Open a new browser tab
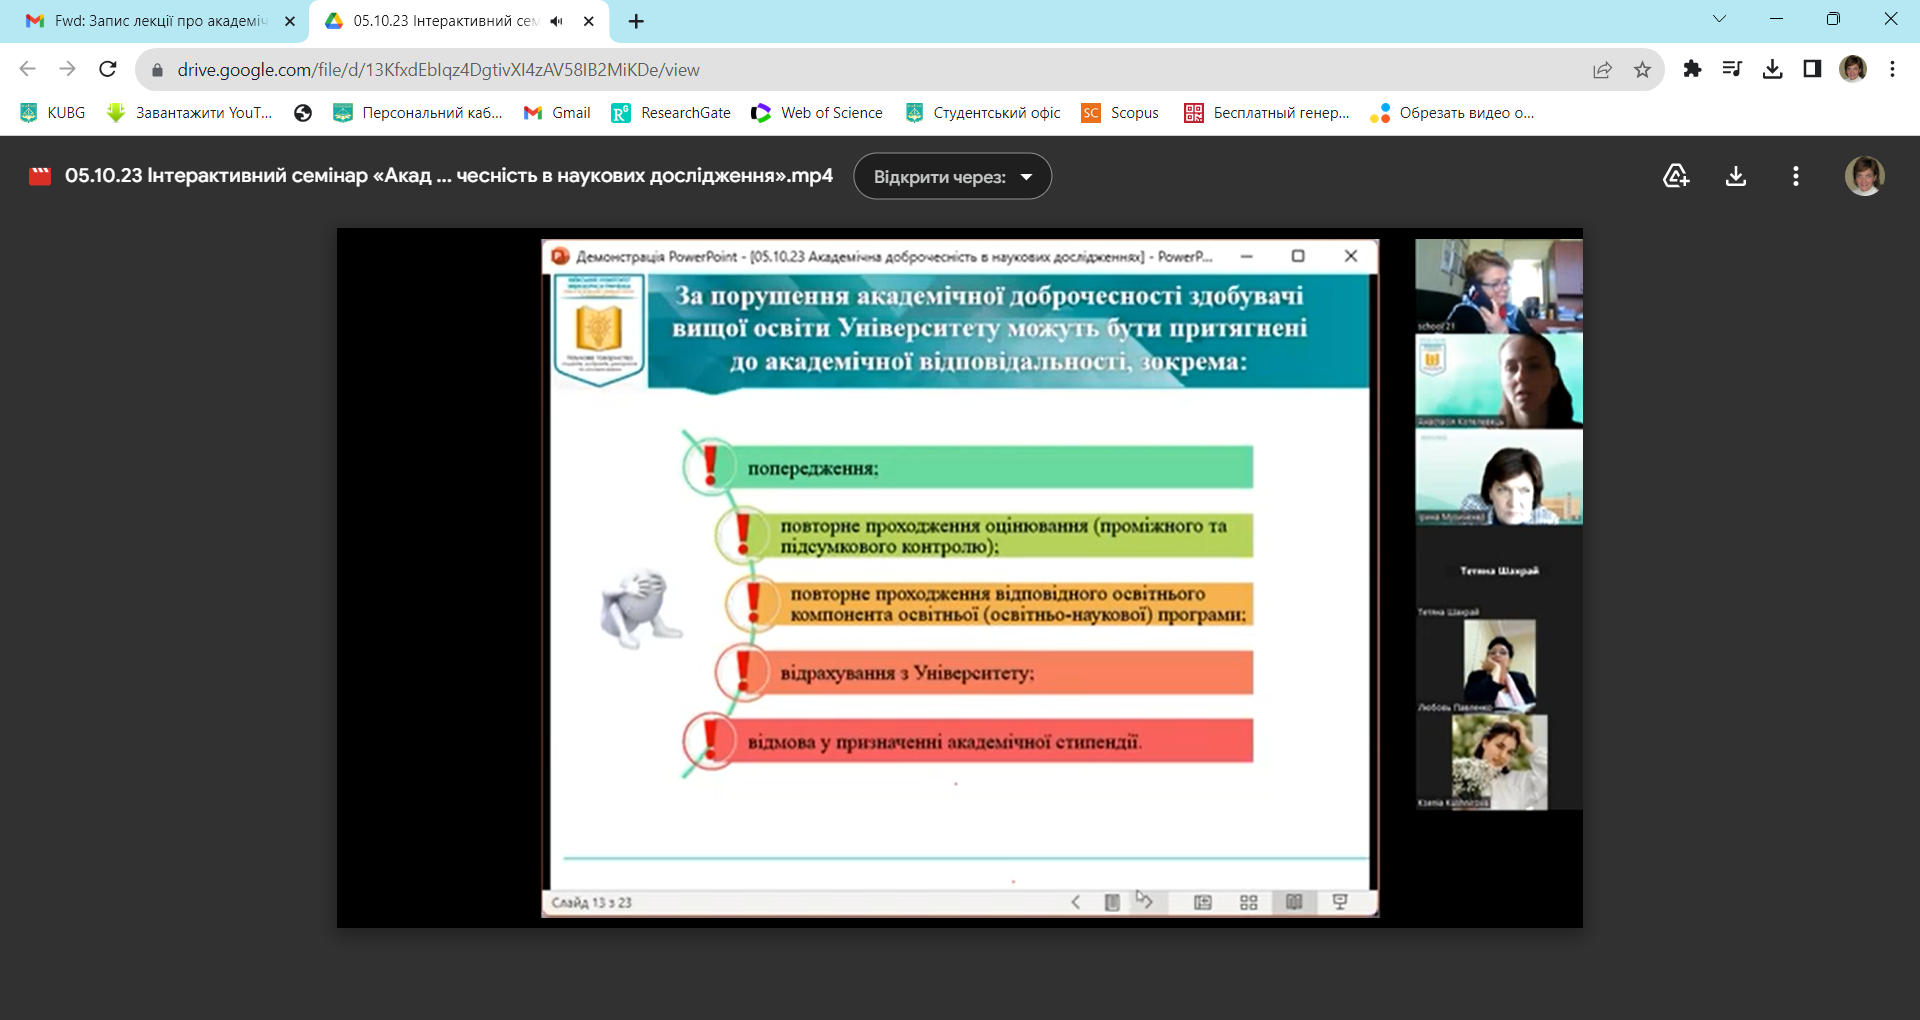This screenshot has width=1920, height=1020. pos(636,21)
